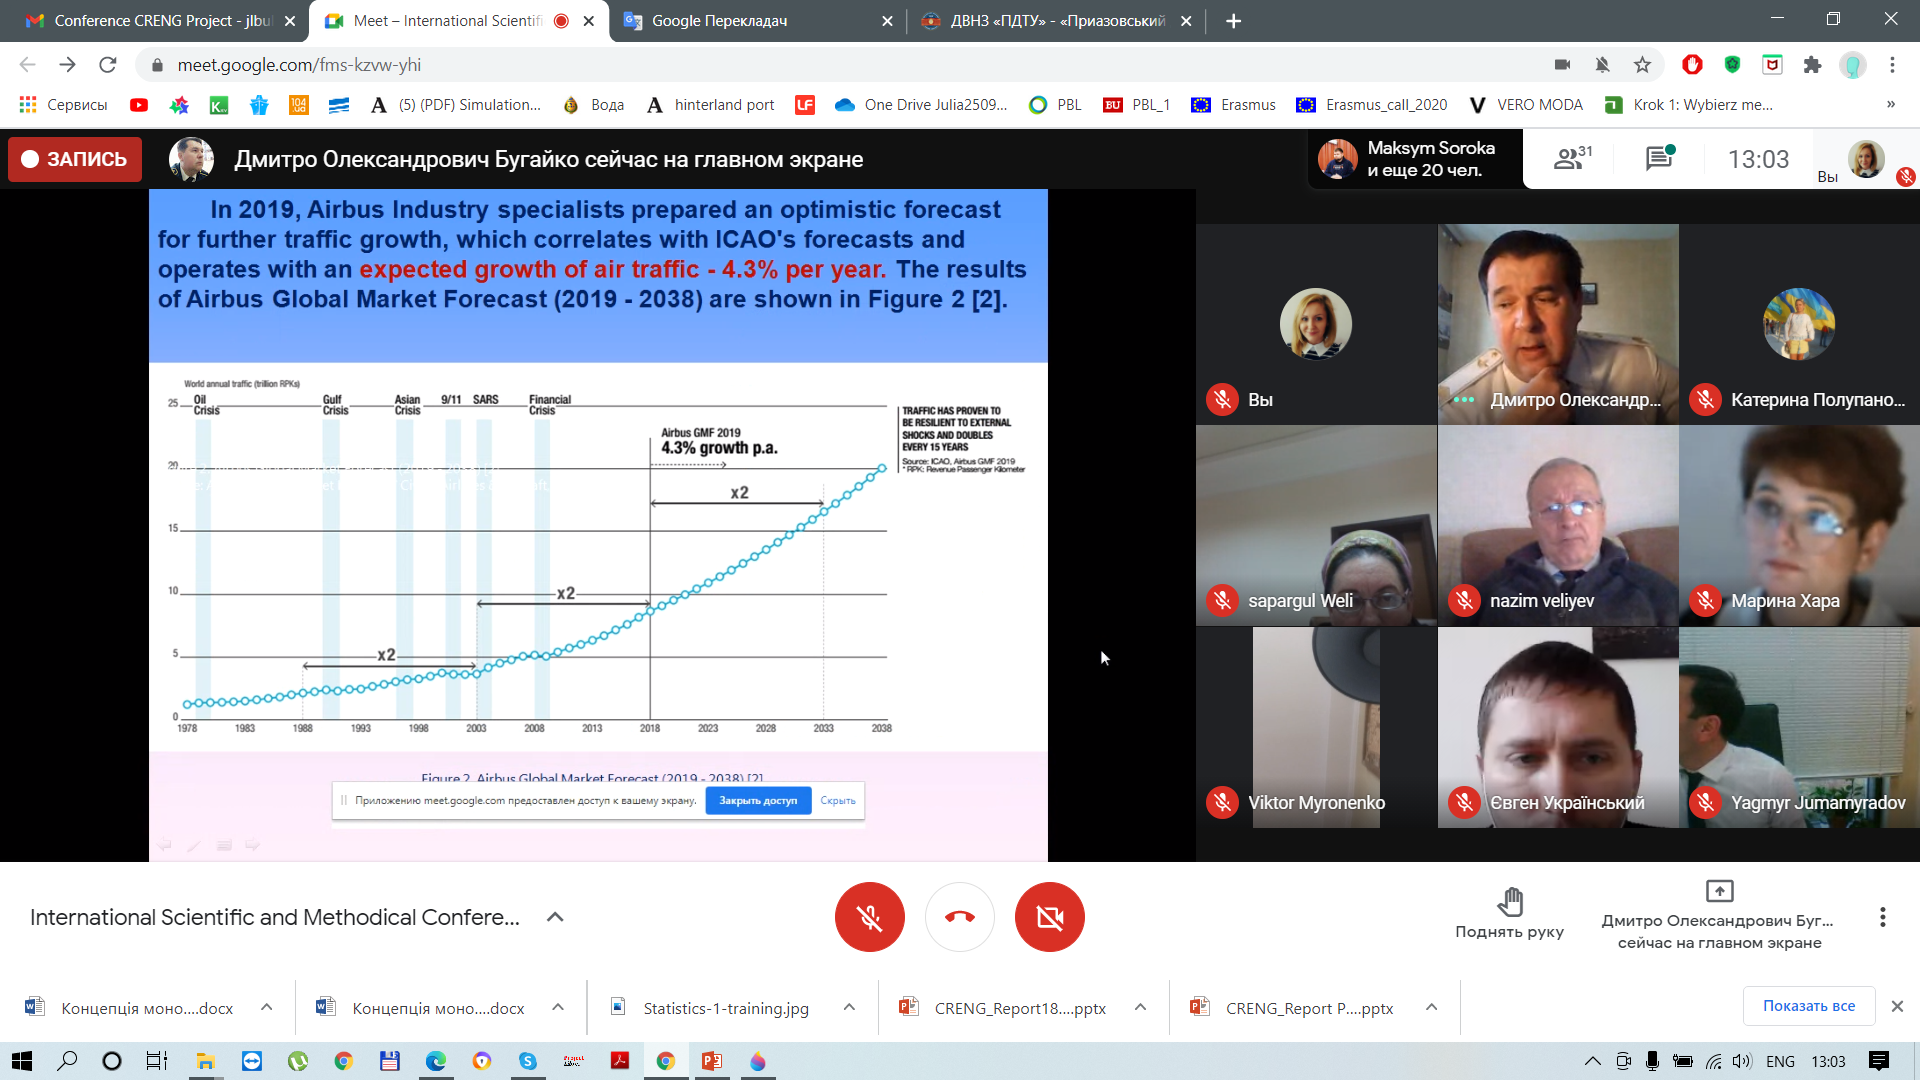Image resolution: width=1920 pixels, height=1080 pixels.
Task: Open Skype from the taskbar
Action: tap(528, 1061)
